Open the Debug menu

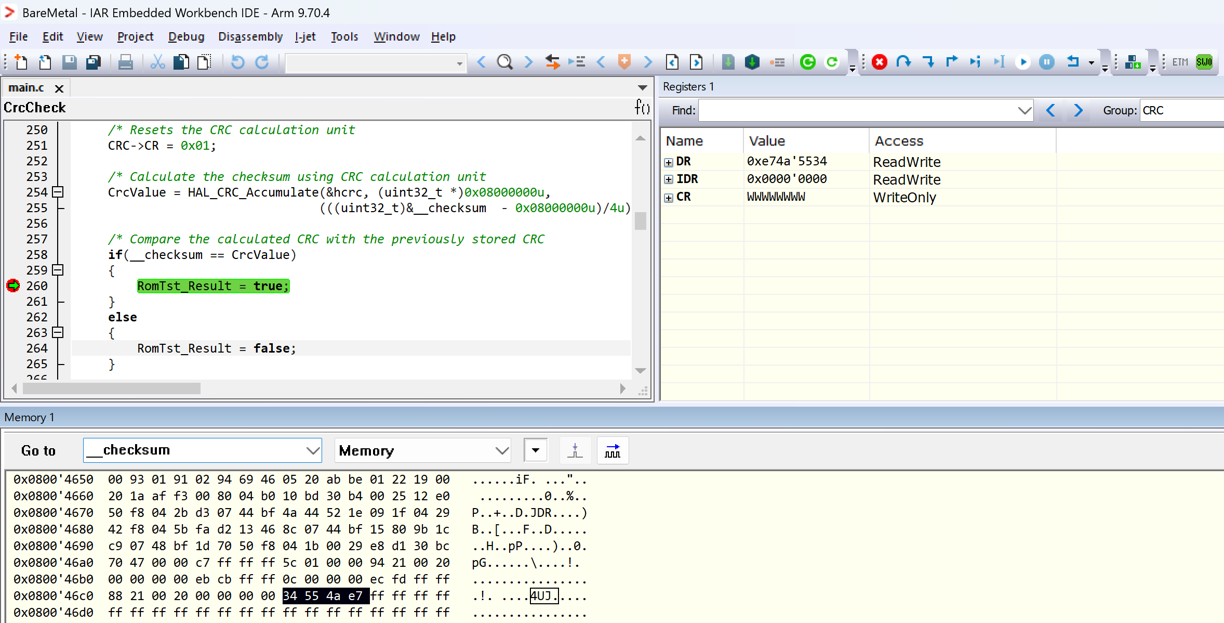coord(186,36)
